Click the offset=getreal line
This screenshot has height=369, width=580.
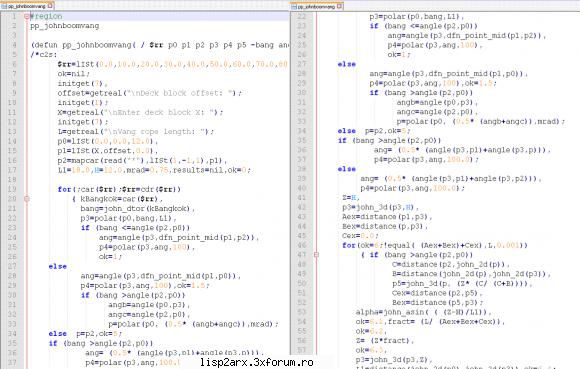(x=149, y=93)
